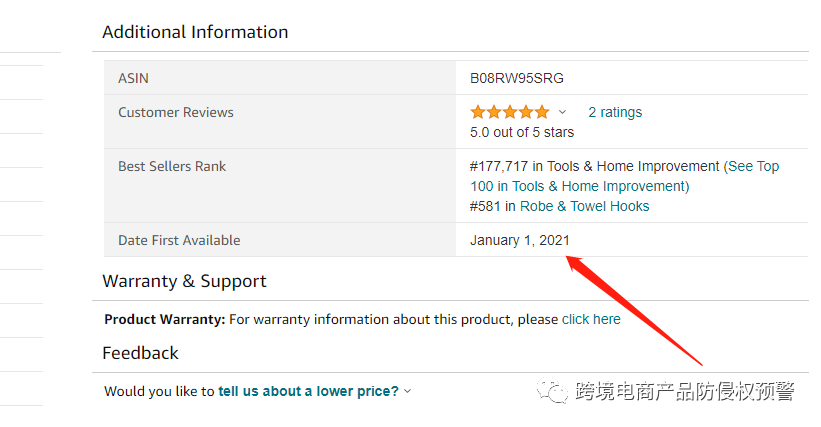Click the "5.0 out of 5 stars" text

tap(522, 132)
